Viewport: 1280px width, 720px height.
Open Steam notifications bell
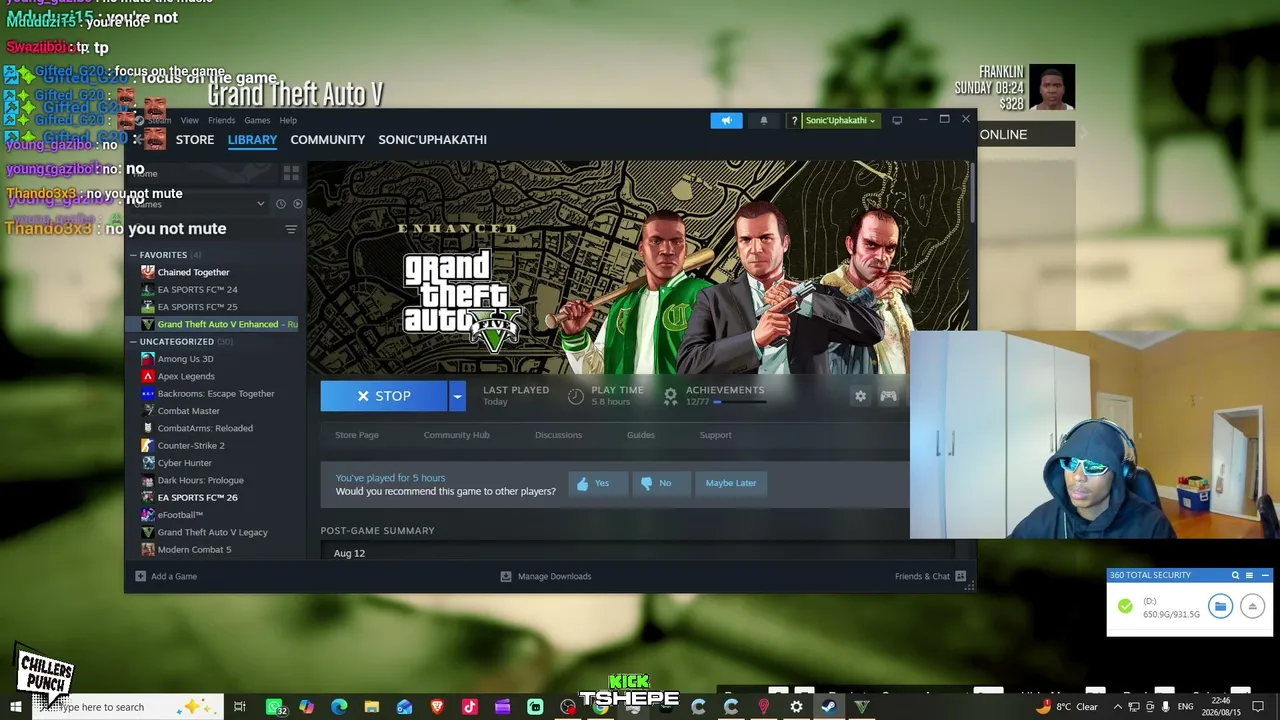coord(764,120)
